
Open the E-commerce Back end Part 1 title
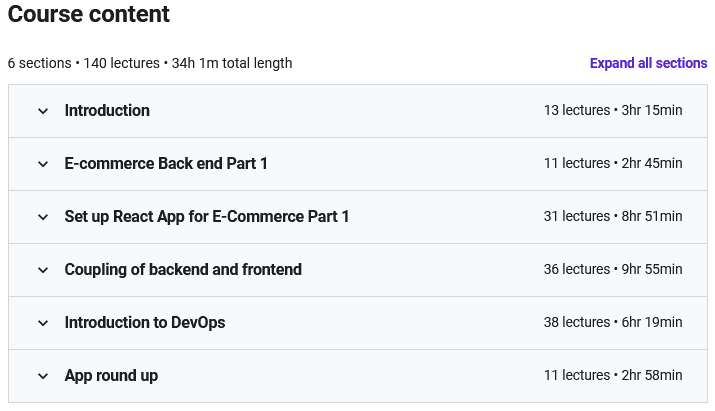tap(166, 164)
